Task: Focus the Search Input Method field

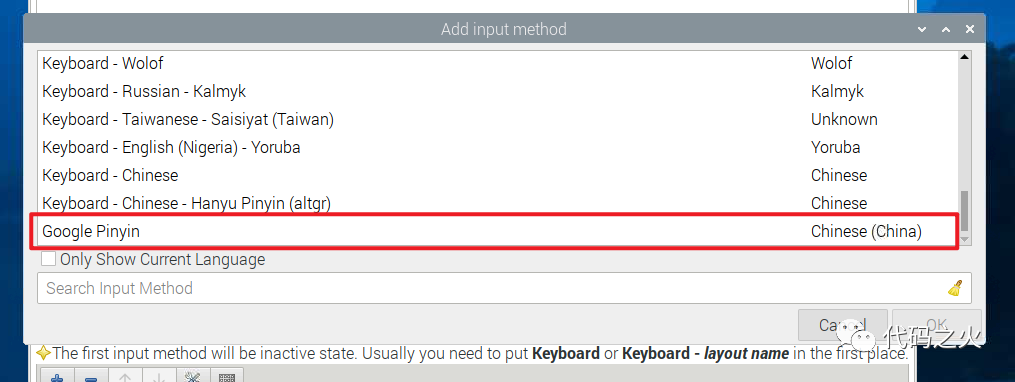Action: click(504, 288)
